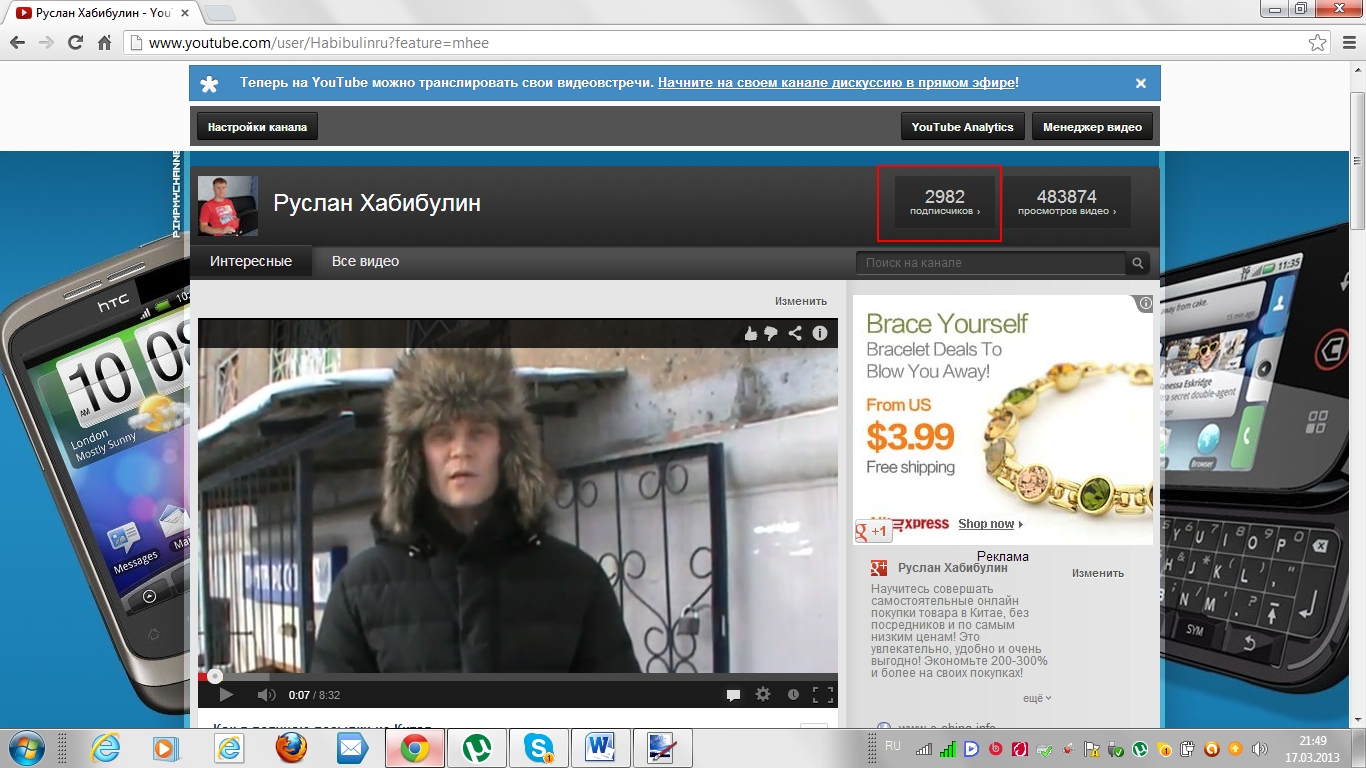Click the Google +1 button
Viewport: 1366px width, 768px height.
point(873,532)
